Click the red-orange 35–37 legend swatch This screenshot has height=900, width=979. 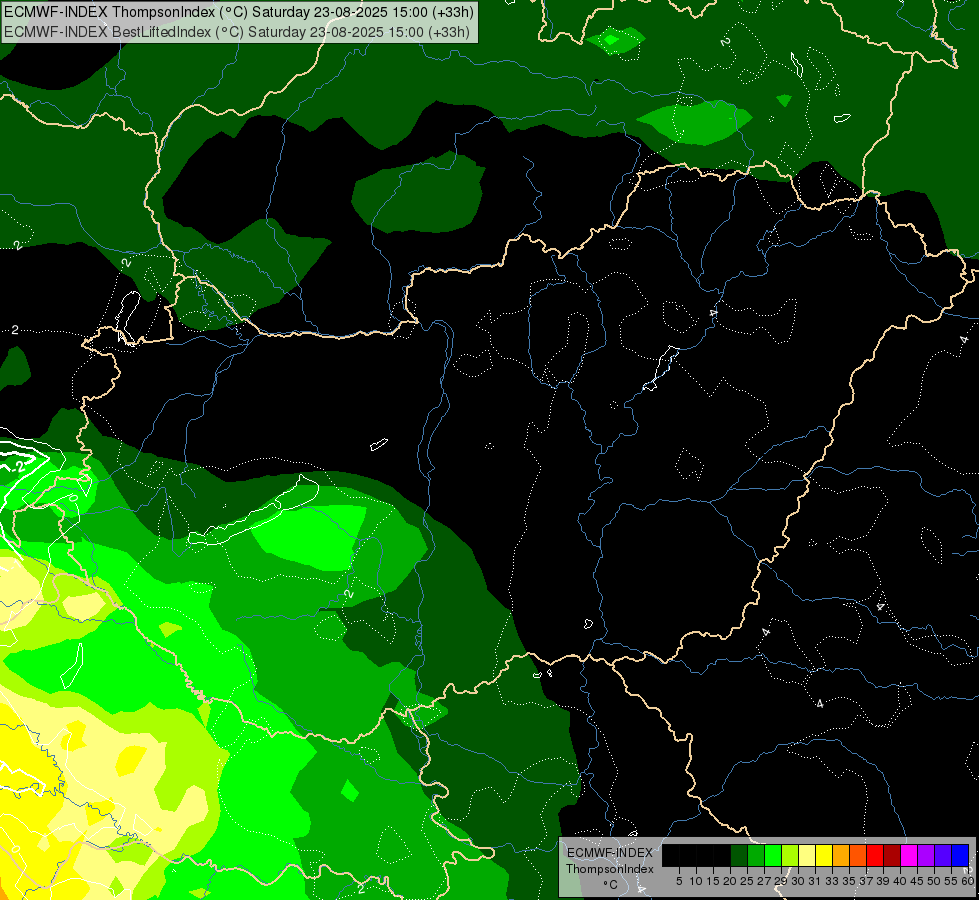click(858, 855)
